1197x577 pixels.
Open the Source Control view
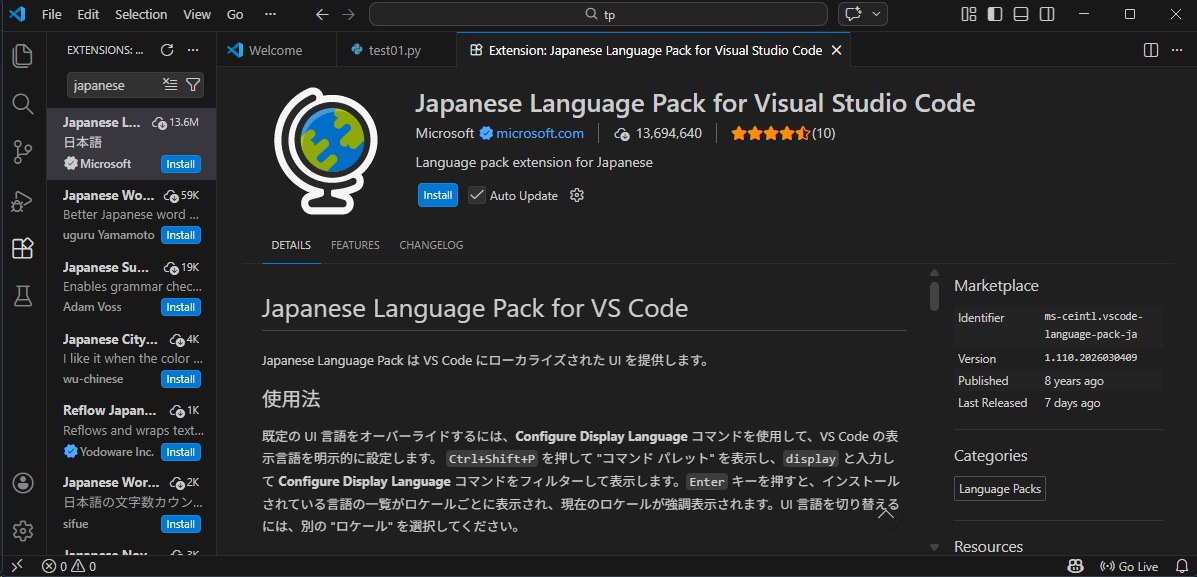point(22,152)
